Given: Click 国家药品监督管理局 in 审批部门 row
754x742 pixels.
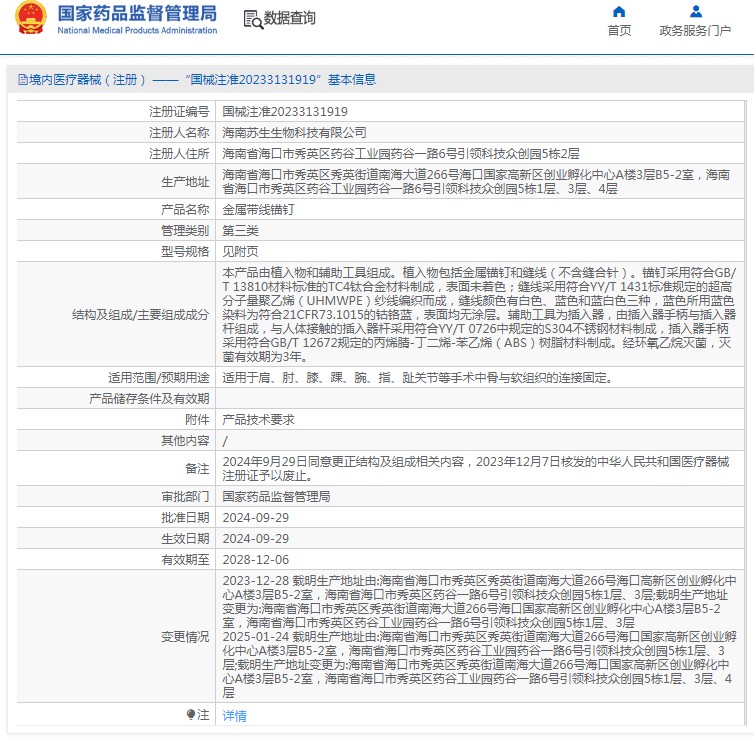Looking at the screenshot, I should click(x=276, y=496).
